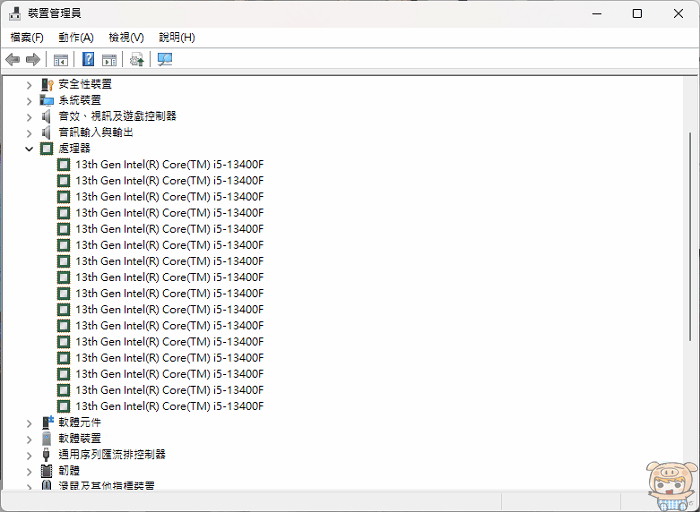Select the 滑鼠及其他指標裝置 label
The image size is (700, 512).
[106, 485]
